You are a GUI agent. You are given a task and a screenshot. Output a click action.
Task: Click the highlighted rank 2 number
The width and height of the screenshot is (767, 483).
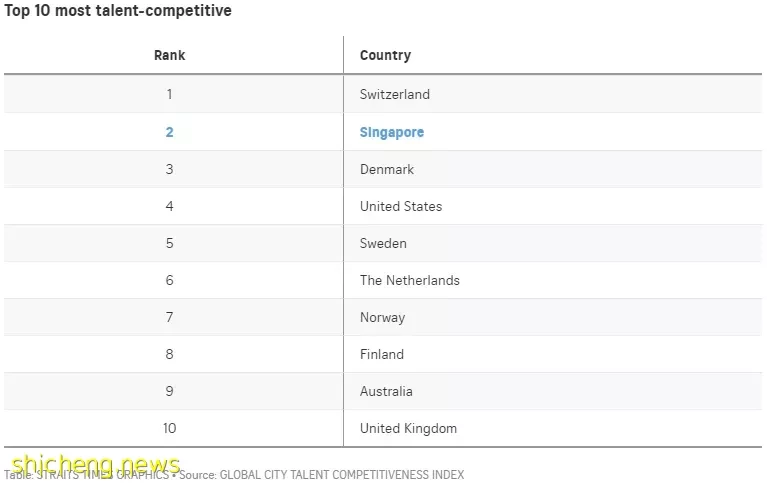[x=169, y=132]
